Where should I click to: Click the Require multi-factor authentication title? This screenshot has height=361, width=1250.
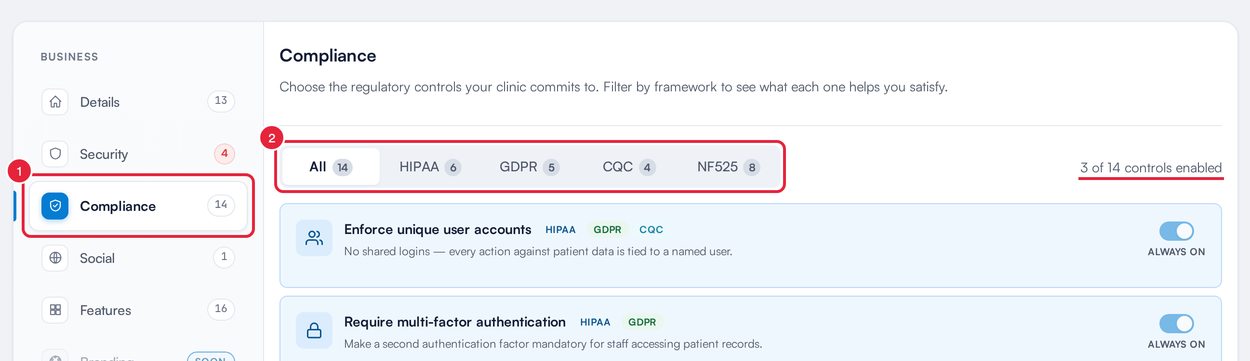pyautogui.click(x=455, y=322)
